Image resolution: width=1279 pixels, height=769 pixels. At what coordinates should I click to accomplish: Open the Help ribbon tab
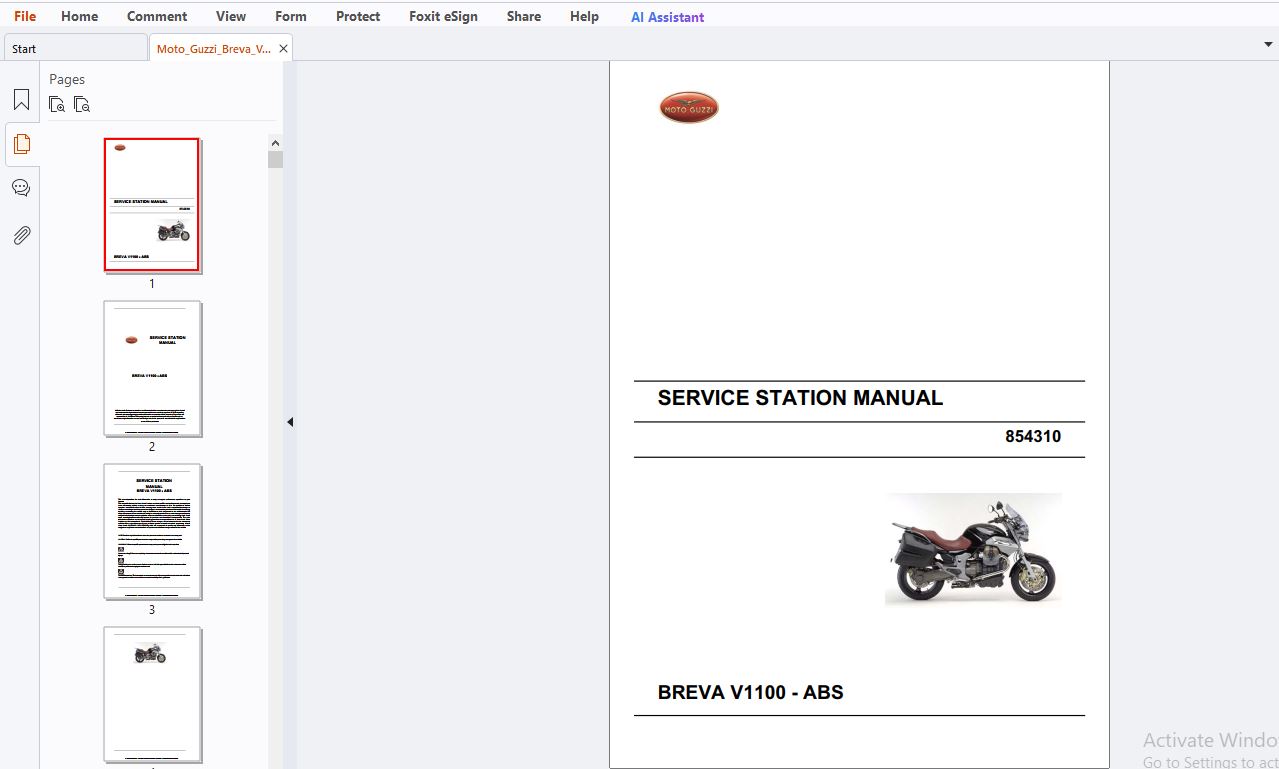click(x=584, y=16)
